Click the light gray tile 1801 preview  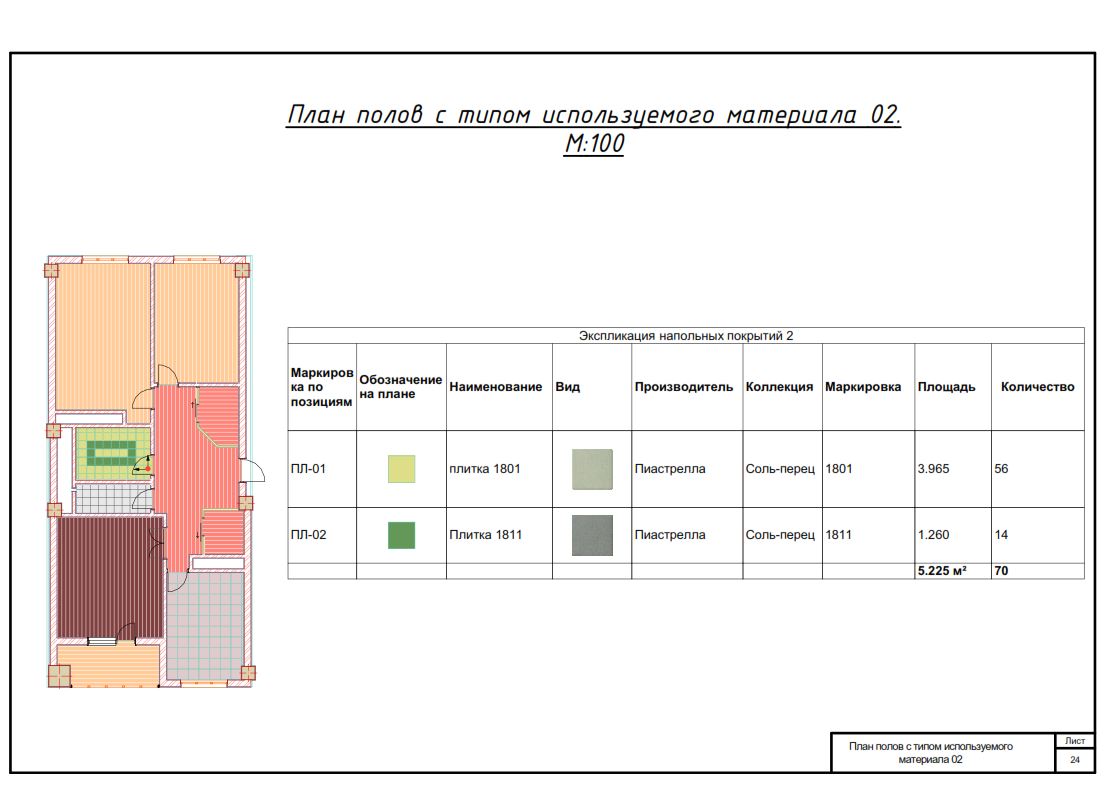(592, 469)
